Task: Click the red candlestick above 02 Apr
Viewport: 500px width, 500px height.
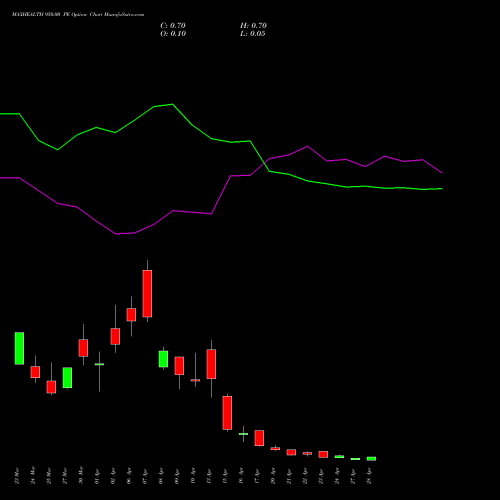Action: (x=115, y=336)
